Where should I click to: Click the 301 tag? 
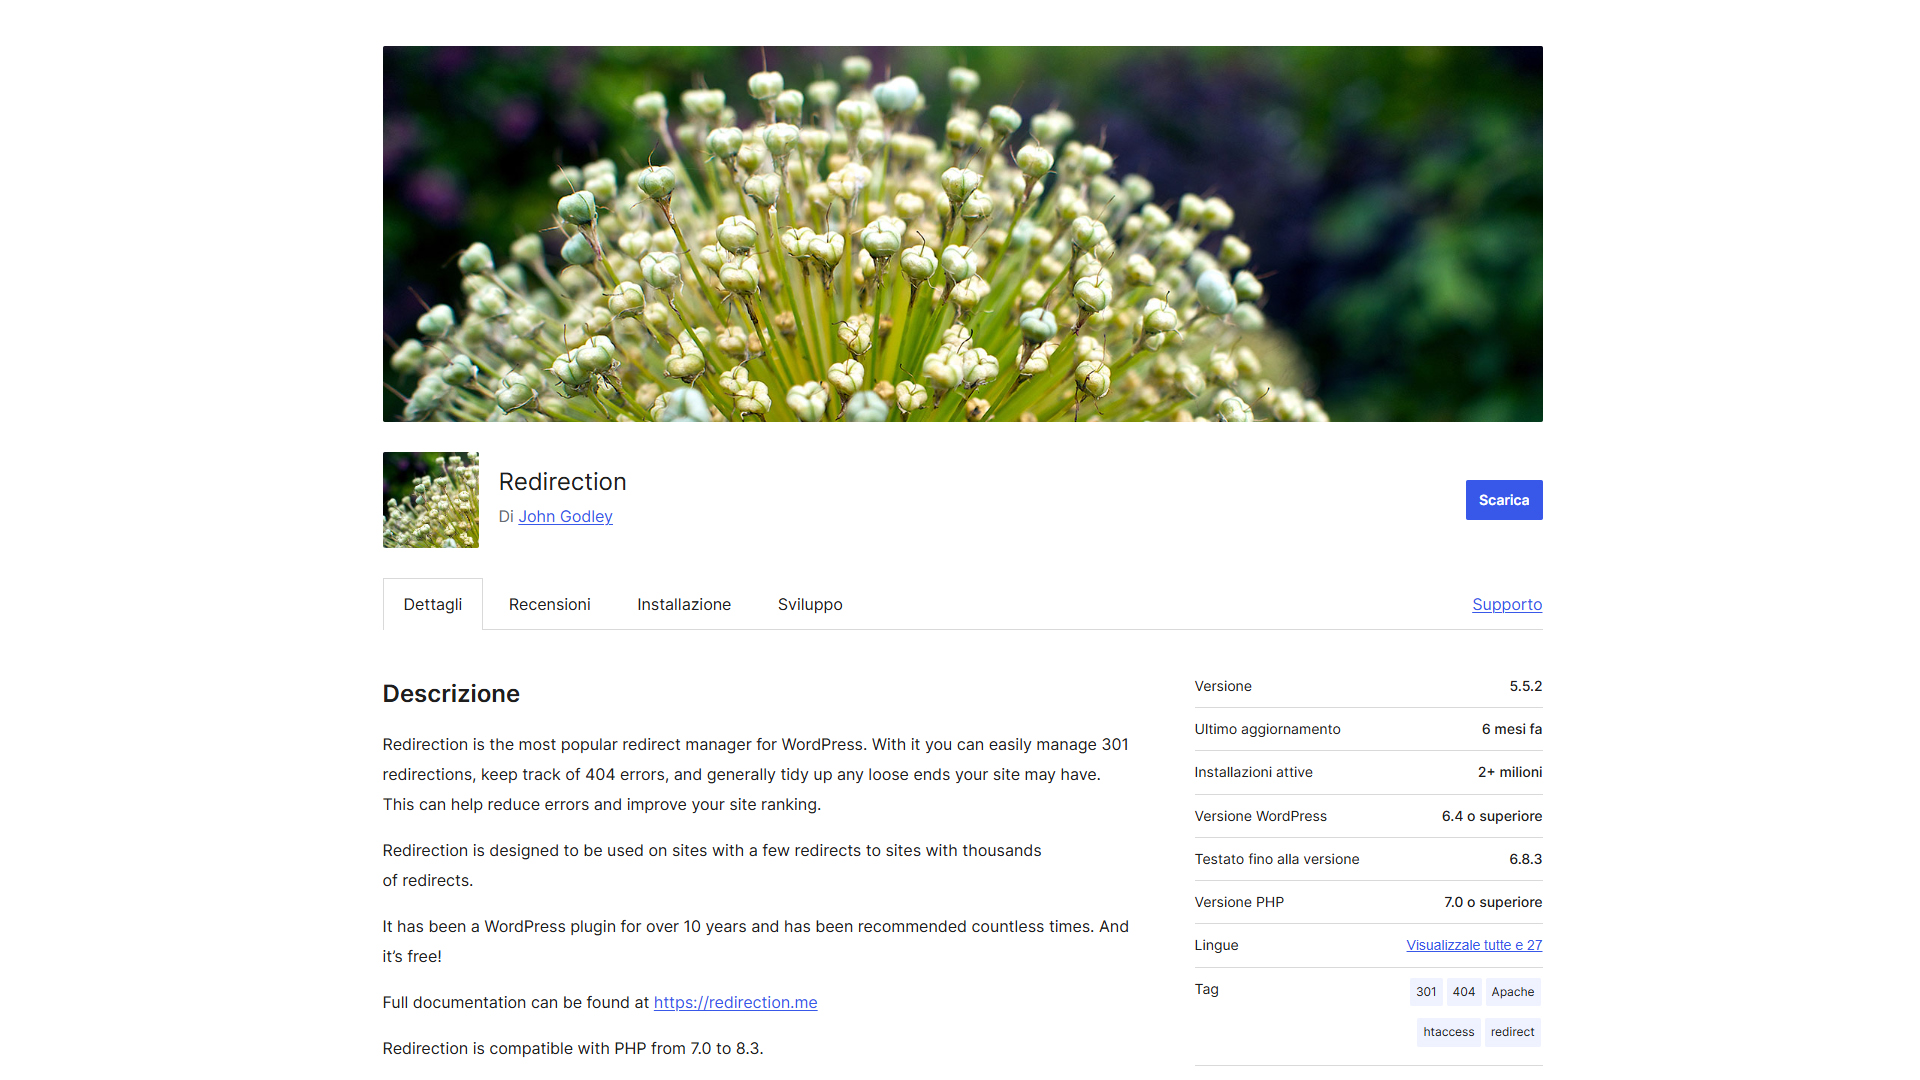(1426, 992)
